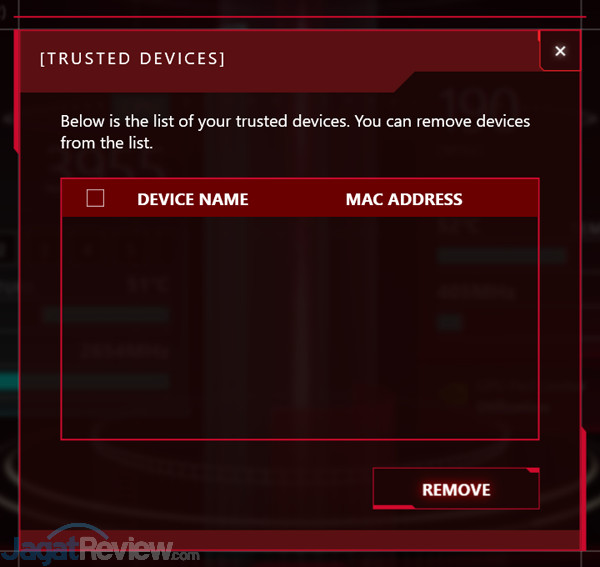This screenshot has height=567, width=600.
Task: Sort by the MAC ADDRESS column header
Action: [x=404, y=199]
